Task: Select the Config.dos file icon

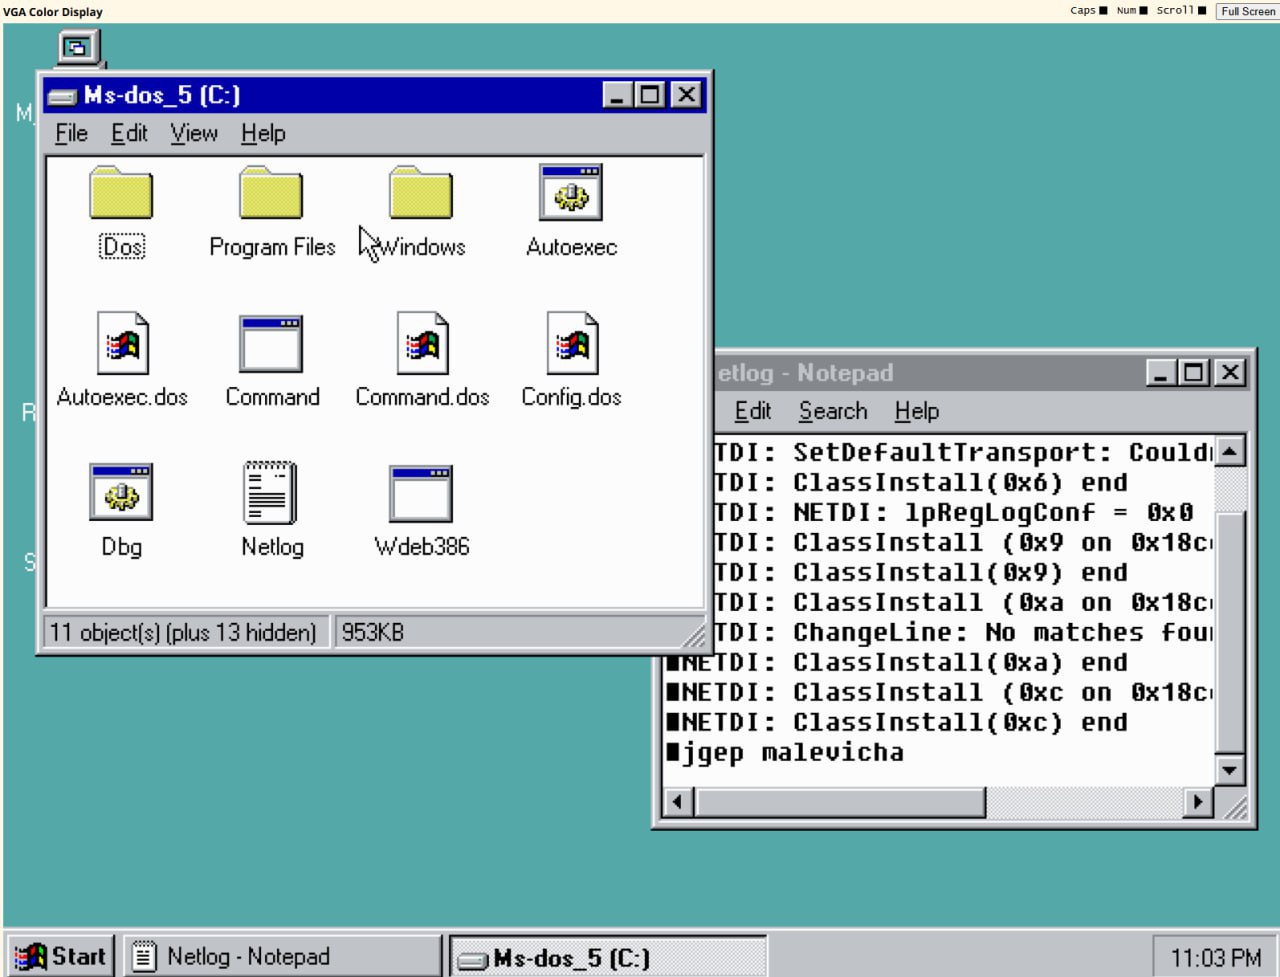Action: pyautogui.click(x=571, y=343)
